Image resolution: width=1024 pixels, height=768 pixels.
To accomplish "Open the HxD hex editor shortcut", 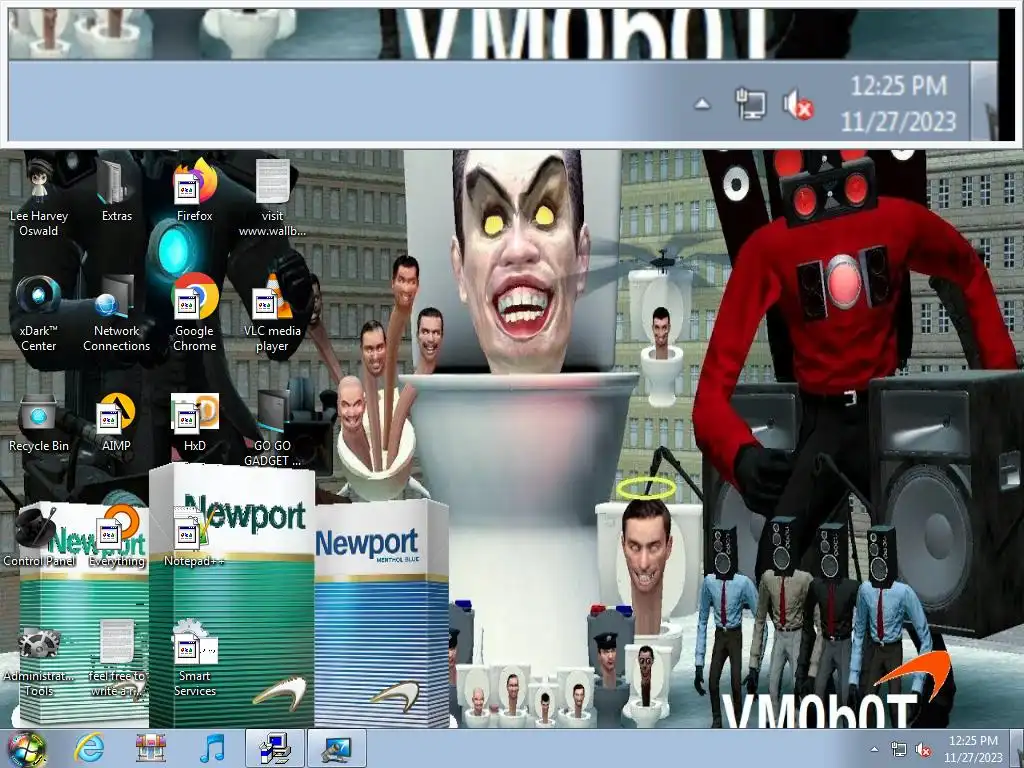I will click(x=195, y=423).
